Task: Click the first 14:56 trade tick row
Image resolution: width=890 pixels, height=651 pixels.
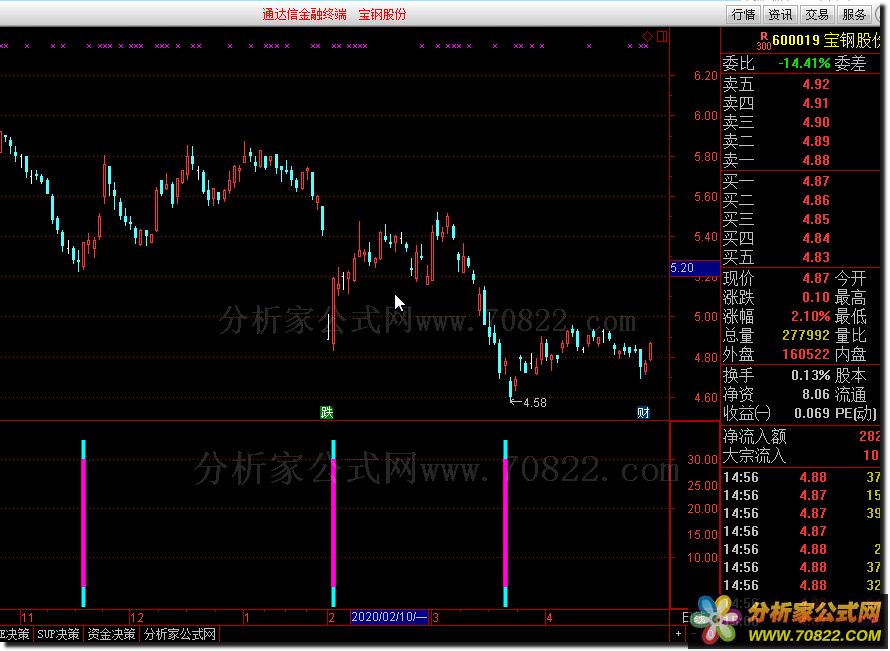Action: click(801, 477)
